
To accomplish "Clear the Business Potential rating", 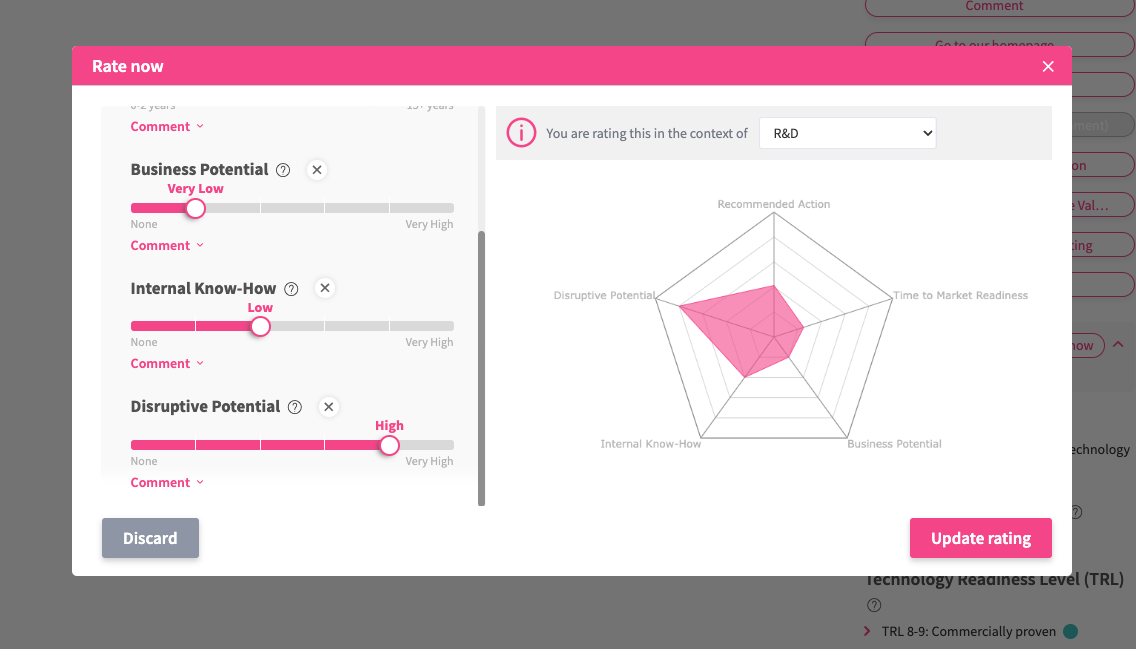I will [317, 170].
